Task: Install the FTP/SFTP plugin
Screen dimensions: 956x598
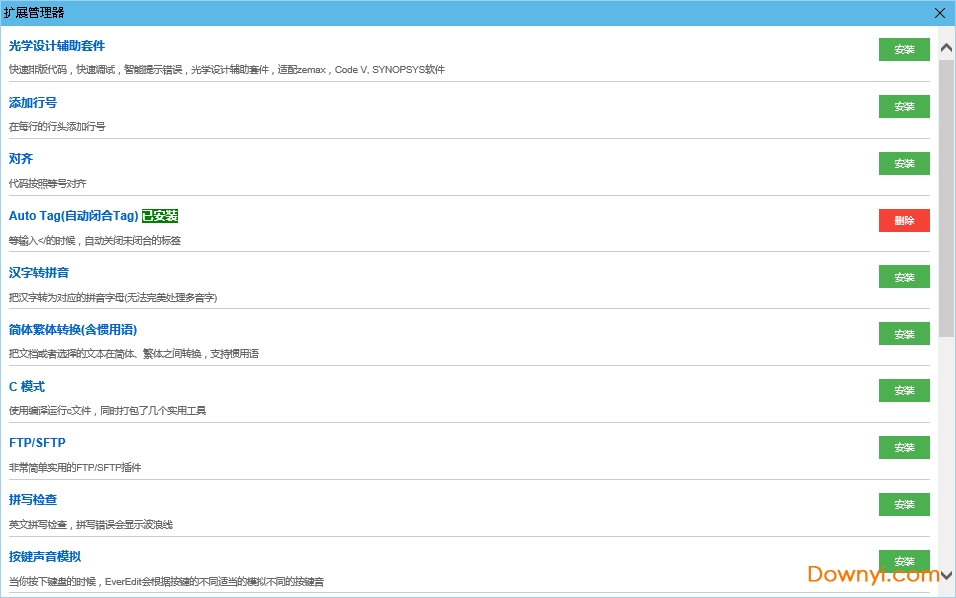Action: [x=904, y=447]
